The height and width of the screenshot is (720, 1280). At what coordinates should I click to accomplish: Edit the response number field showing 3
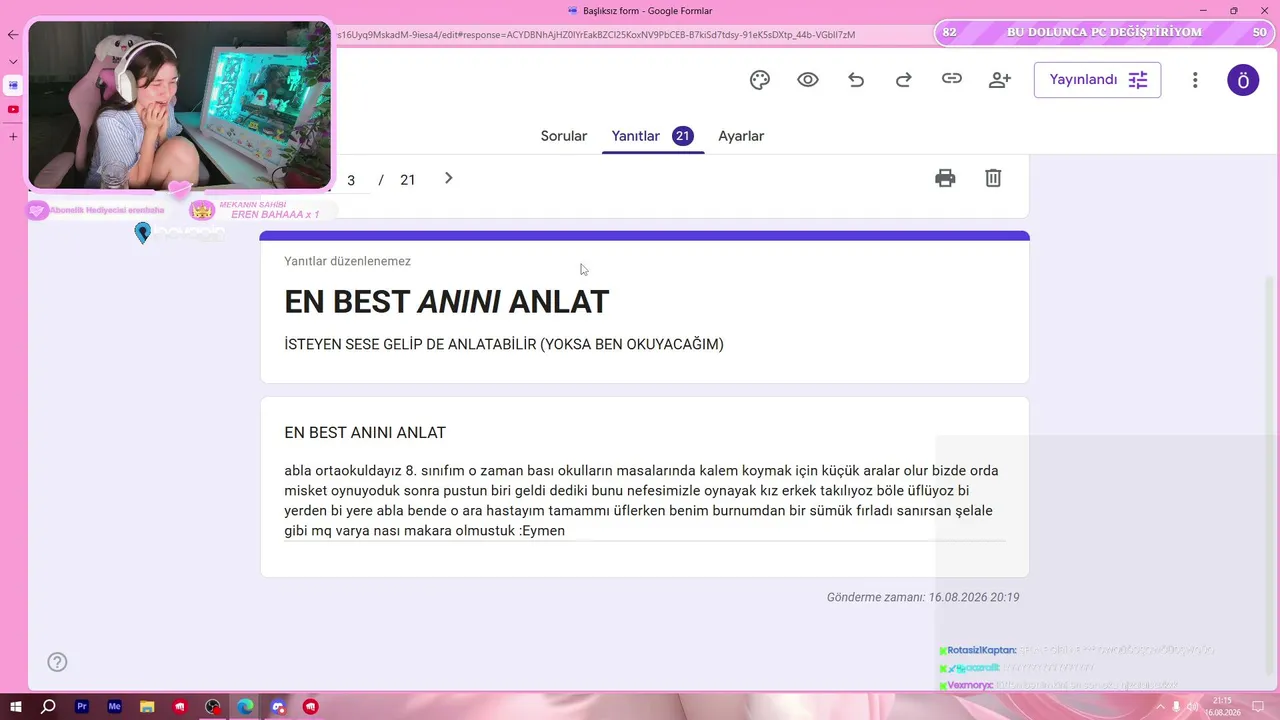[351, 180]
